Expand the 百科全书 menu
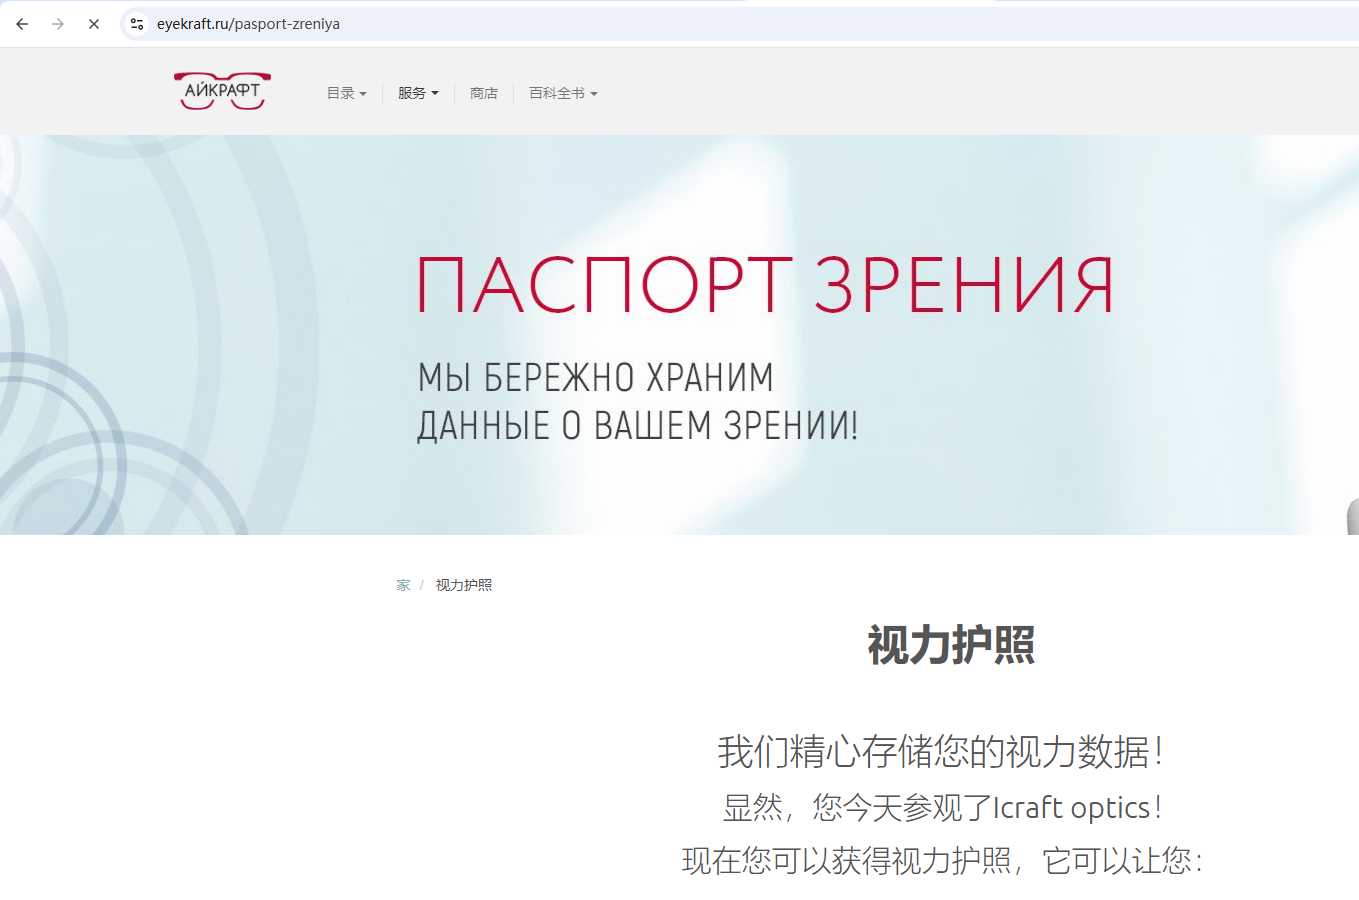This screenshot has width=1359, height=900. pos(563,93)
